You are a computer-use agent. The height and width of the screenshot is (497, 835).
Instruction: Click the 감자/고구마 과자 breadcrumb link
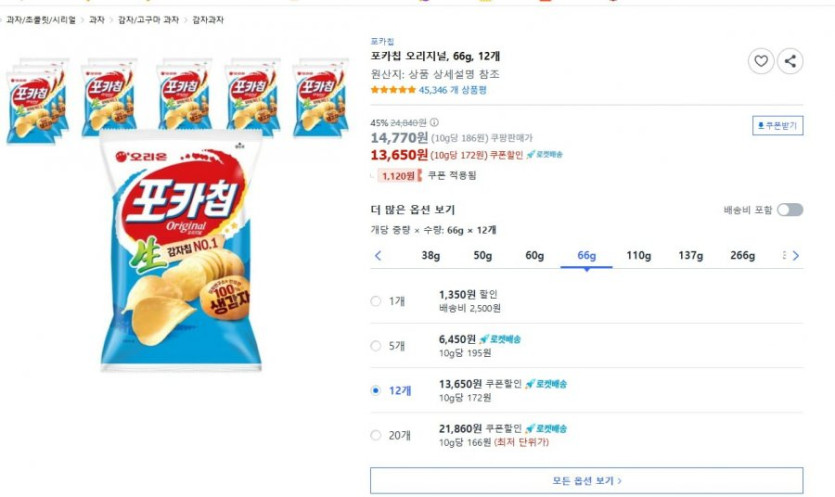click(149, 19)
